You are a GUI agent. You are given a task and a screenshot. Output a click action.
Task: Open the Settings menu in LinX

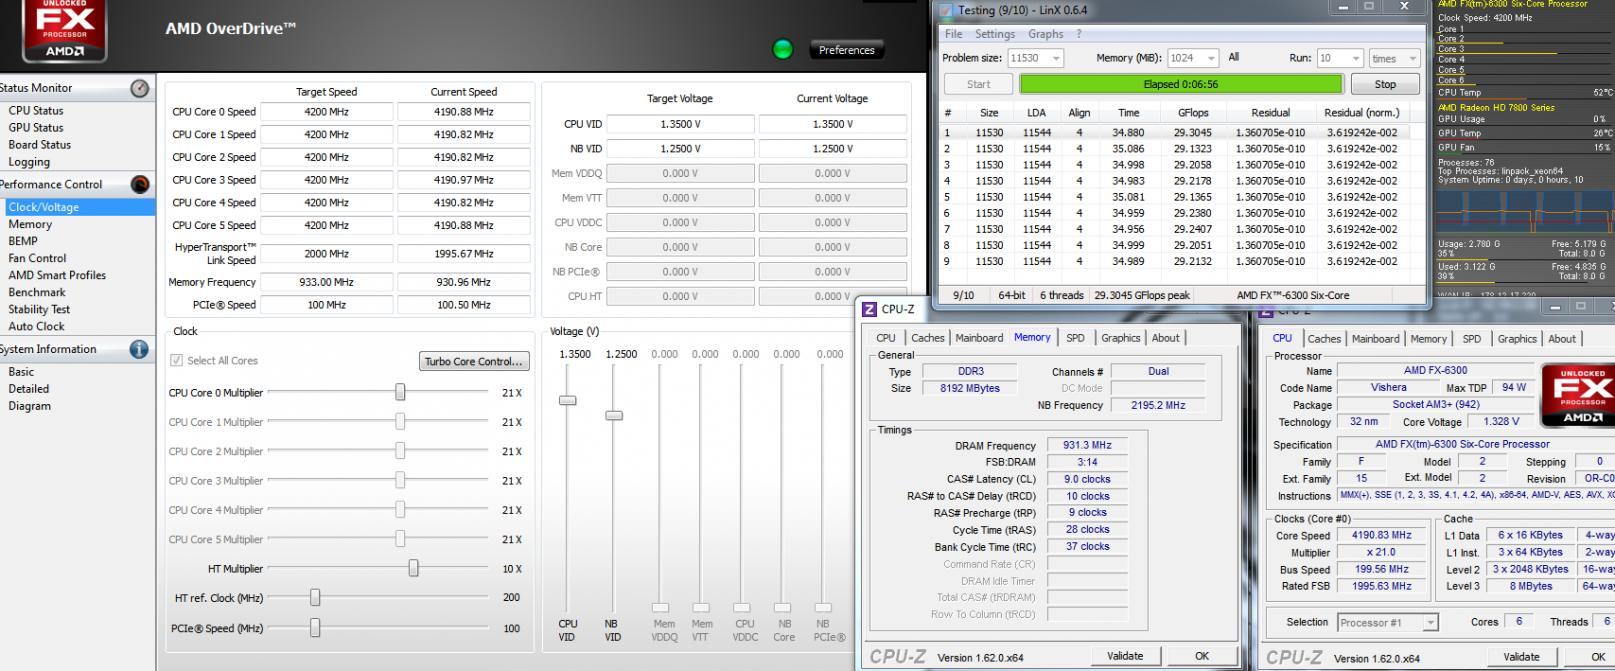995,34
